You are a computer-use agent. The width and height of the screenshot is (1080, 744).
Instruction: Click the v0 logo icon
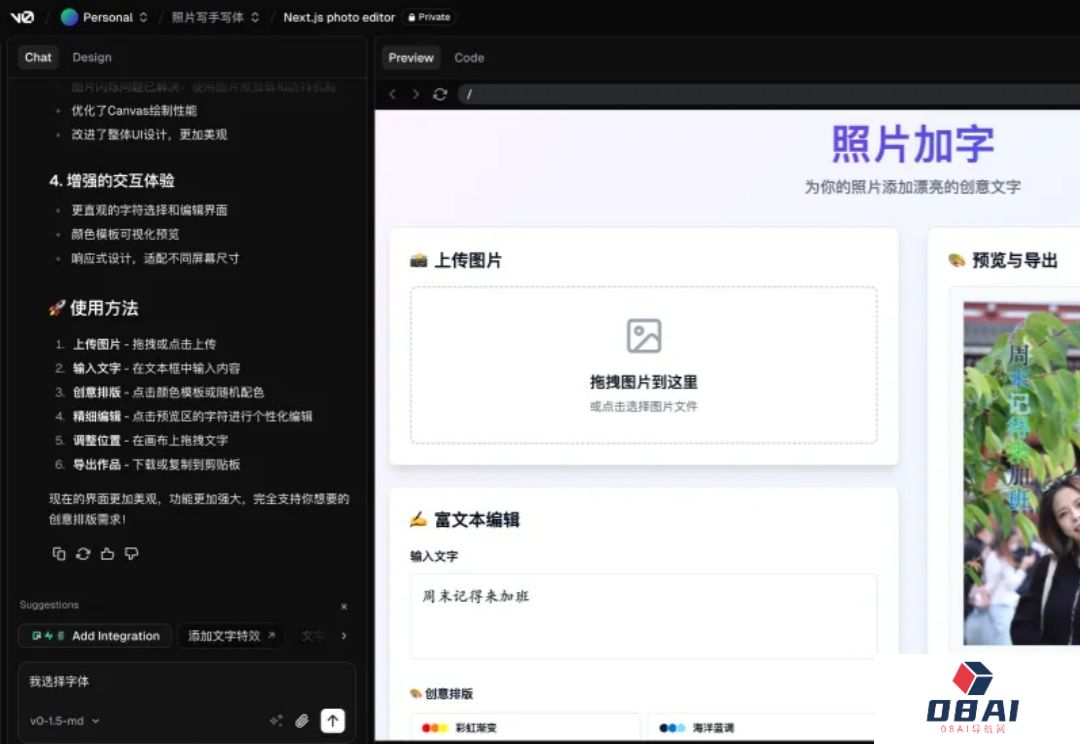pos(21,17)
